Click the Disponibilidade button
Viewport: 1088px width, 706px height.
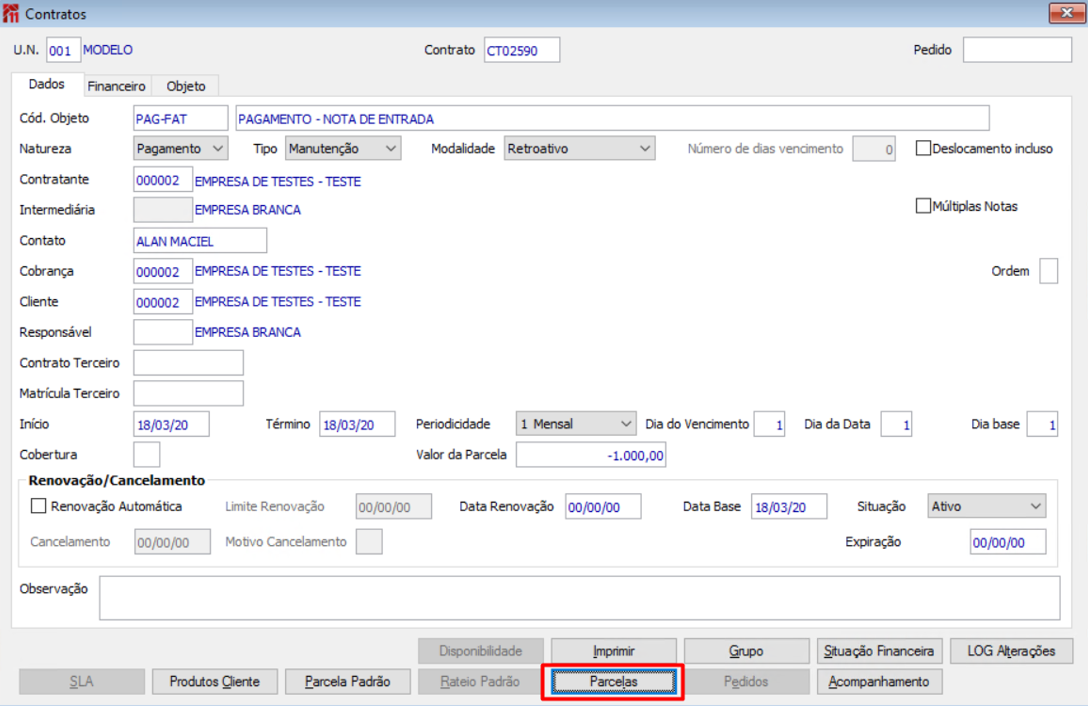pos(480,651)
